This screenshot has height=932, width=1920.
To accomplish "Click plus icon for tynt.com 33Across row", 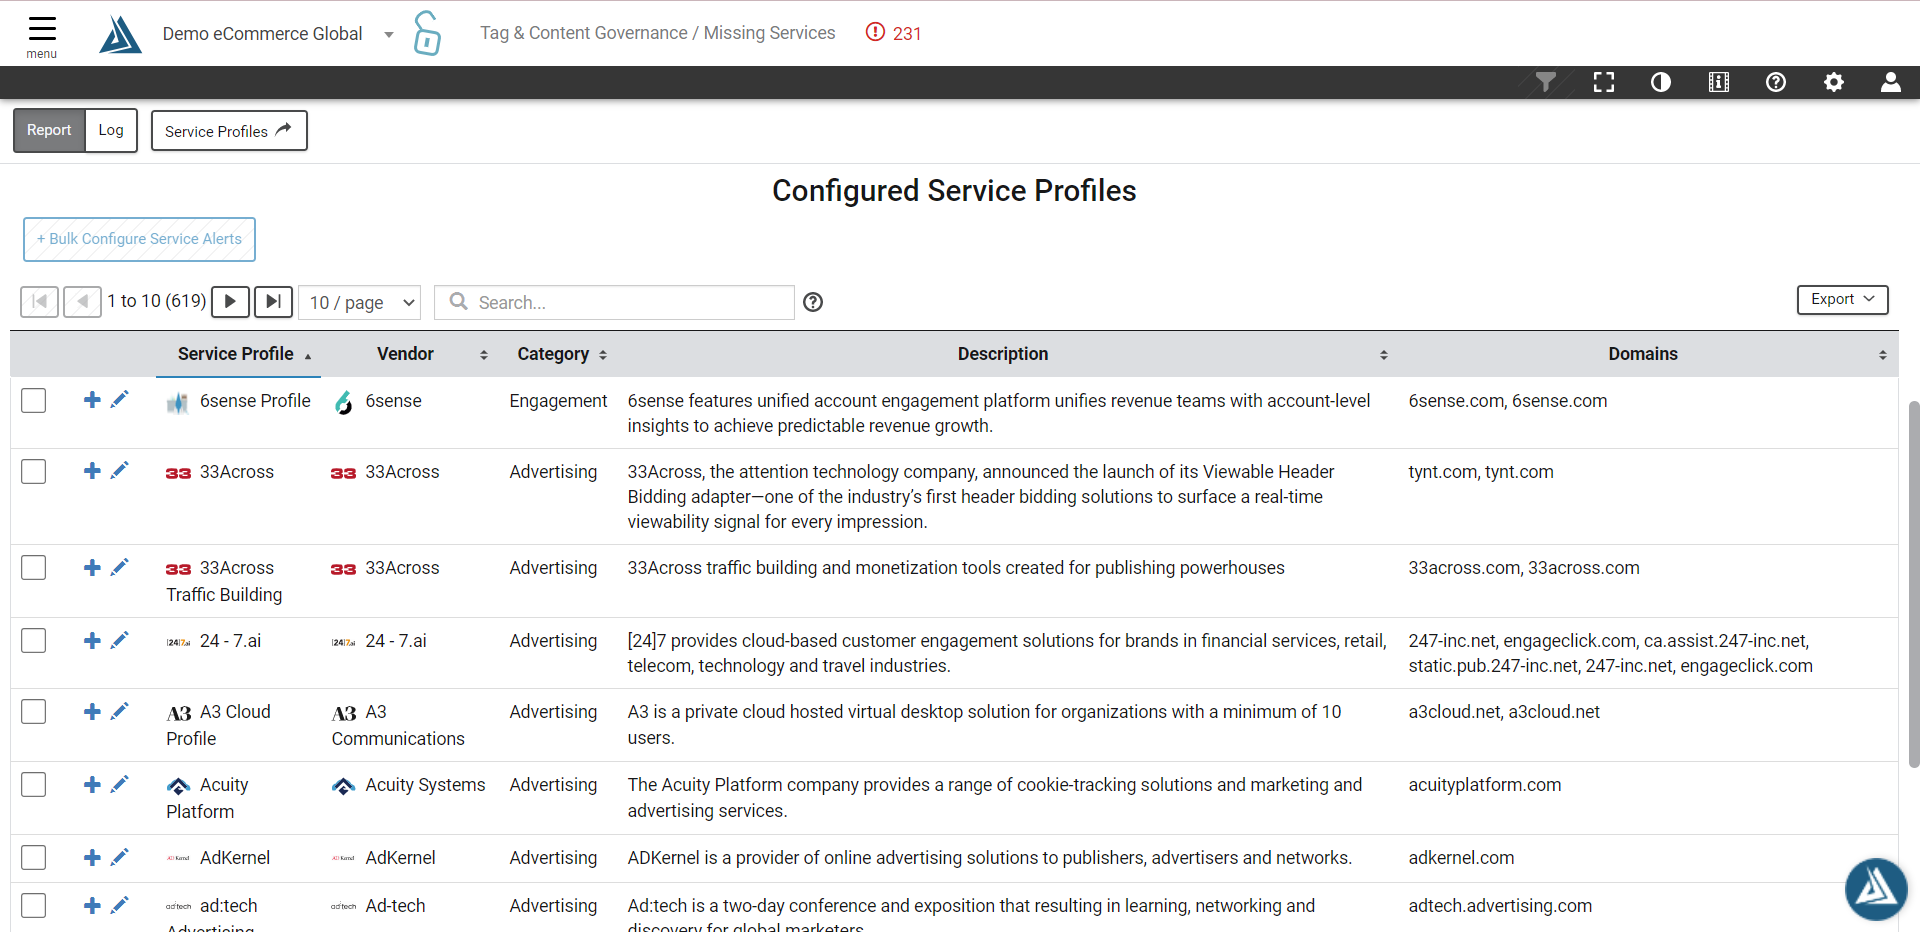I will (92, 471).
